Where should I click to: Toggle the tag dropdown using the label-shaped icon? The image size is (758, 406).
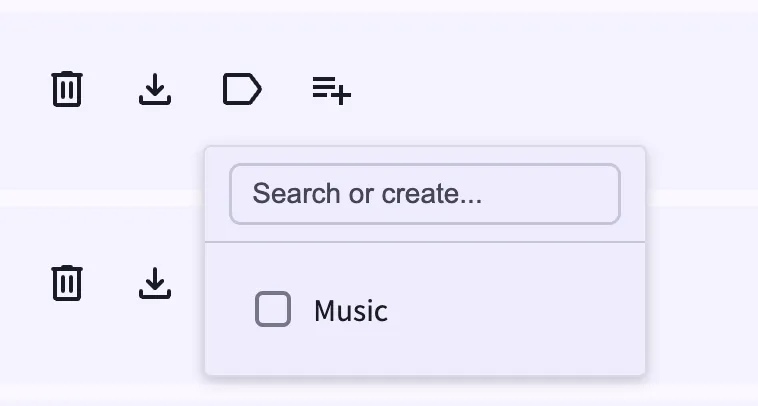242,89
